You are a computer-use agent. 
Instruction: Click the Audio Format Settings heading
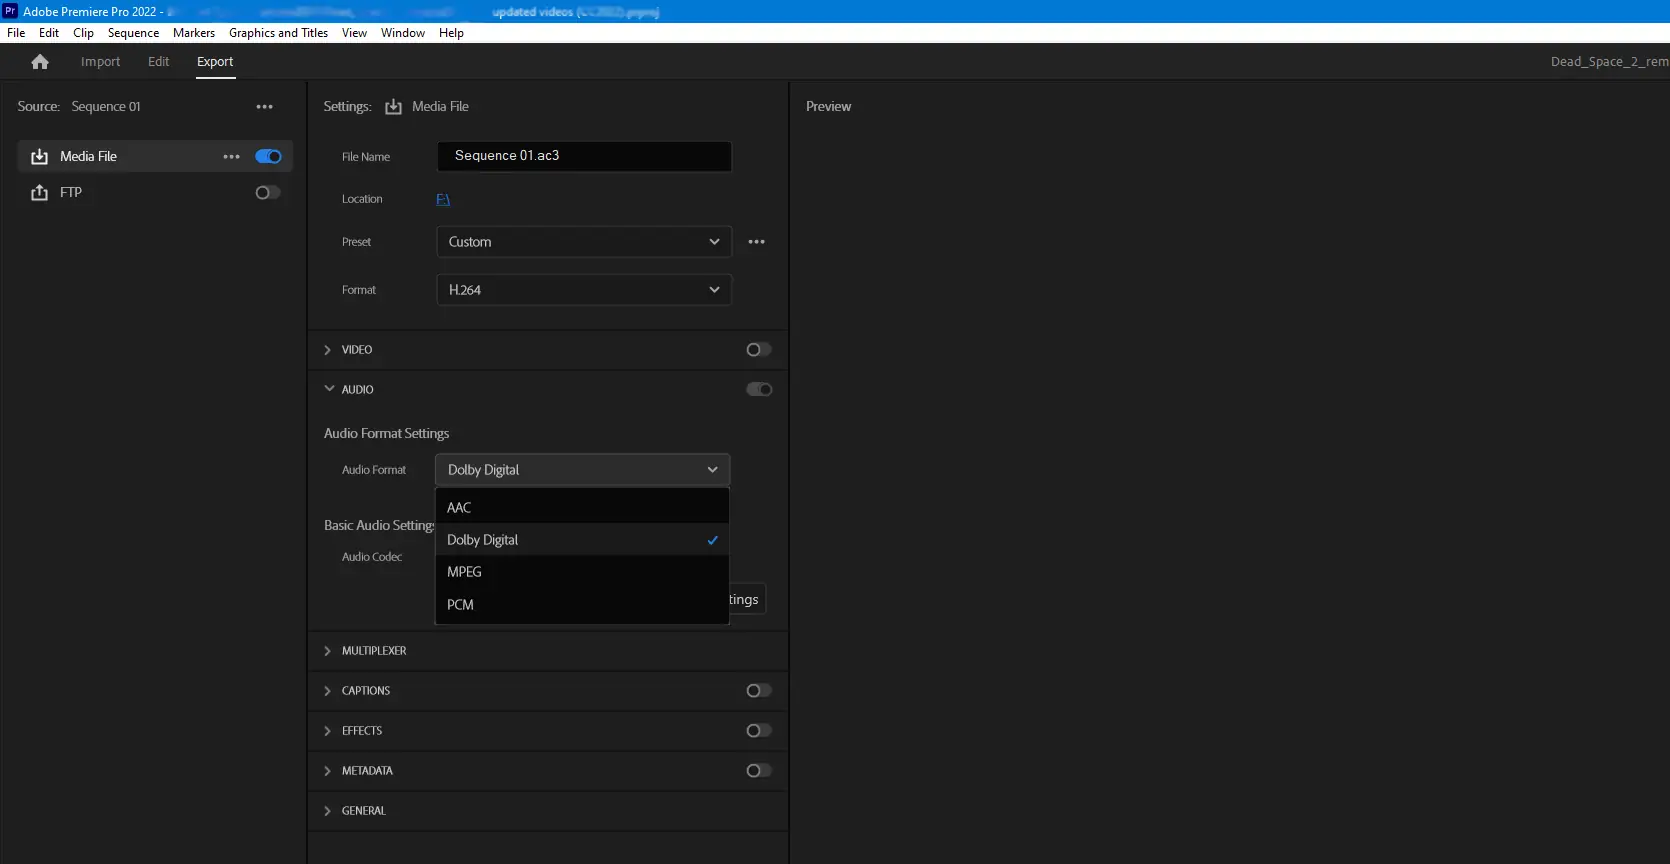tap(386, 434)
